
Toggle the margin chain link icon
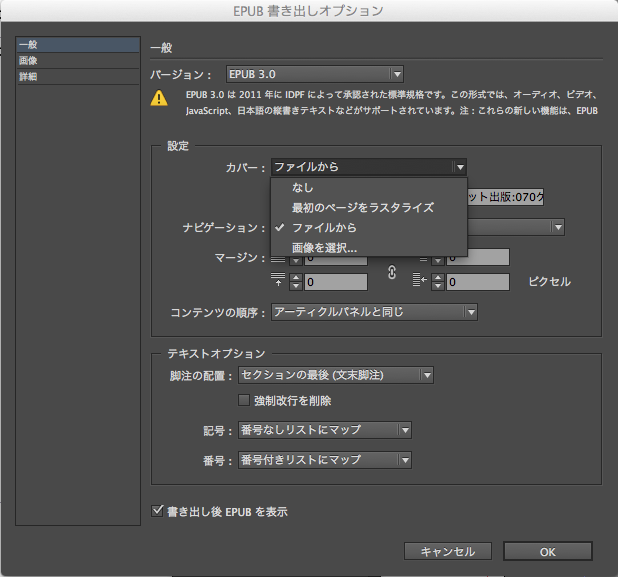coord(392,272)
